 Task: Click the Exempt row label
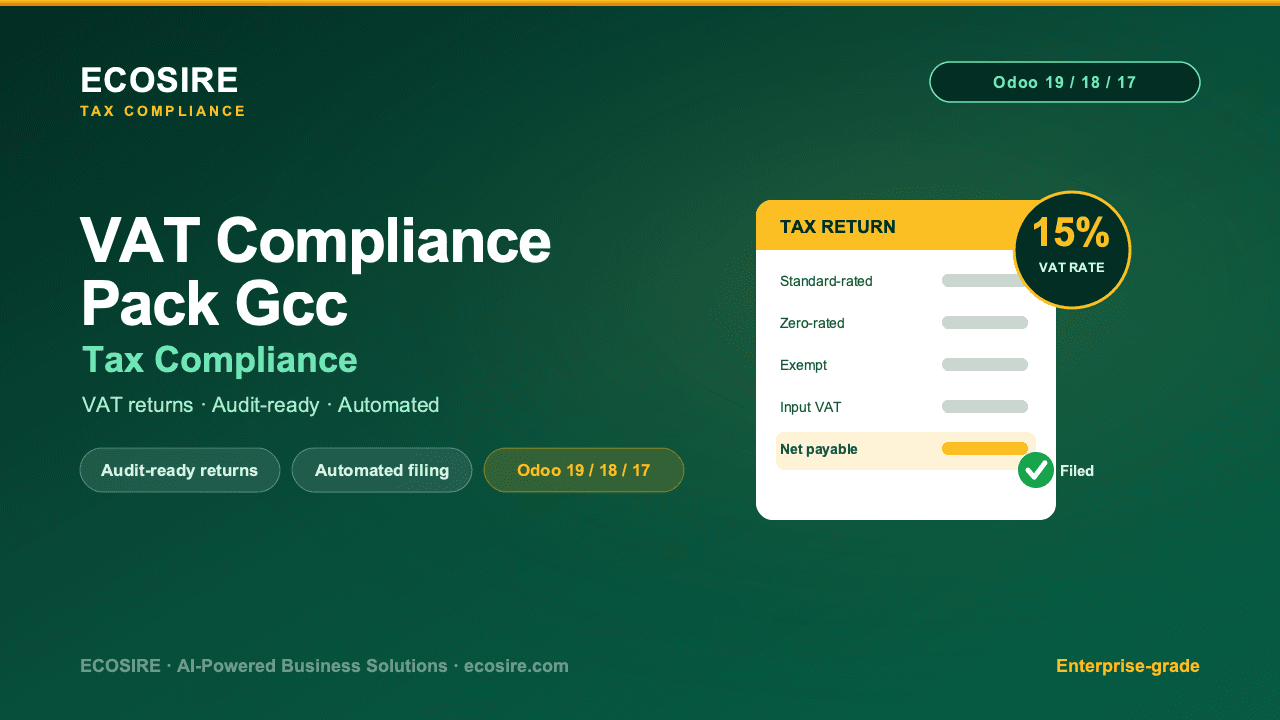click(803, 365)
